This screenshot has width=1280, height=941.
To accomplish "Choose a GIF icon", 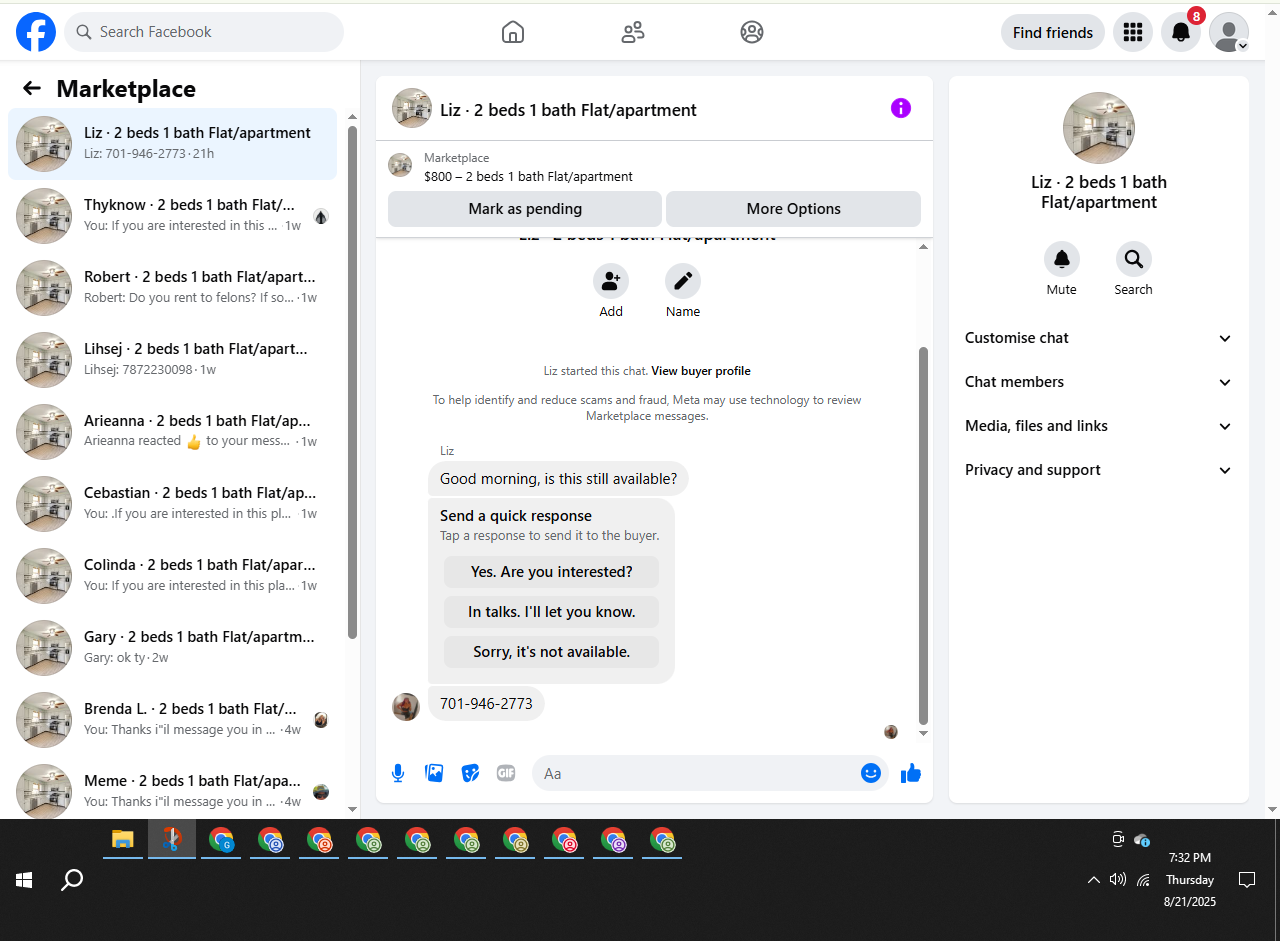I will click(506, 773).
